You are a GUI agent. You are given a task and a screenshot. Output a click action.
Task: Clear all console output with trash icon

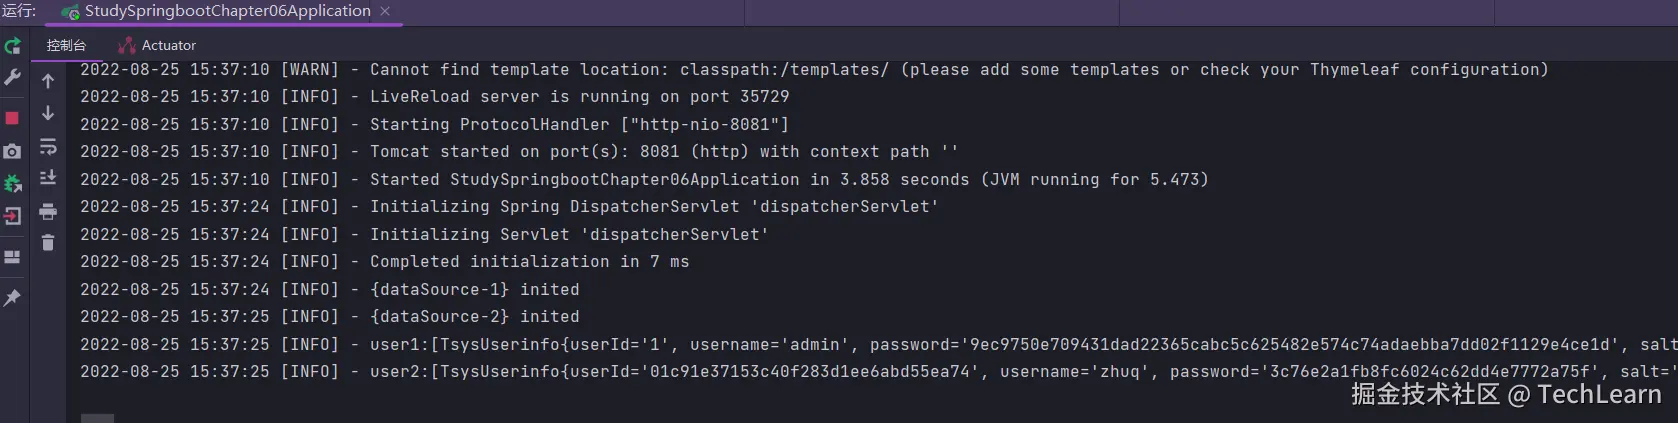[x=47, y=242]
